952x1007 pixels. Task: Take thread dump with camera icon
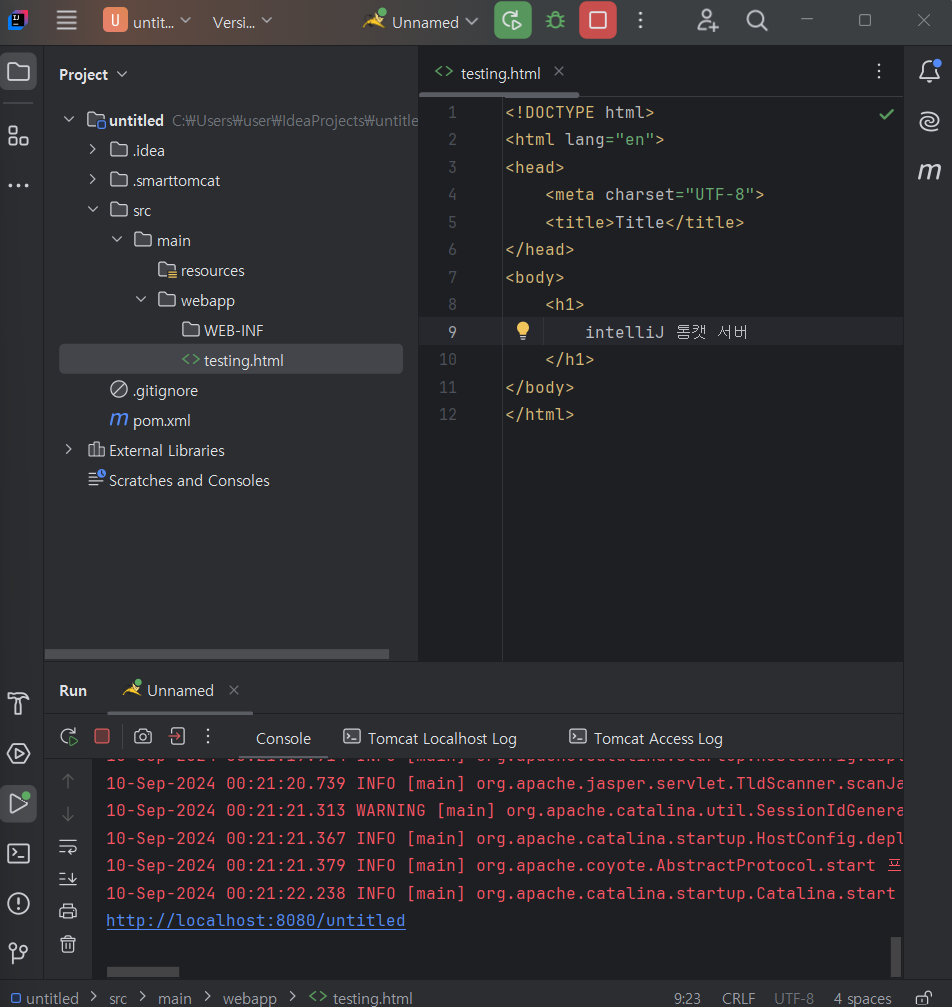(143, 736)
